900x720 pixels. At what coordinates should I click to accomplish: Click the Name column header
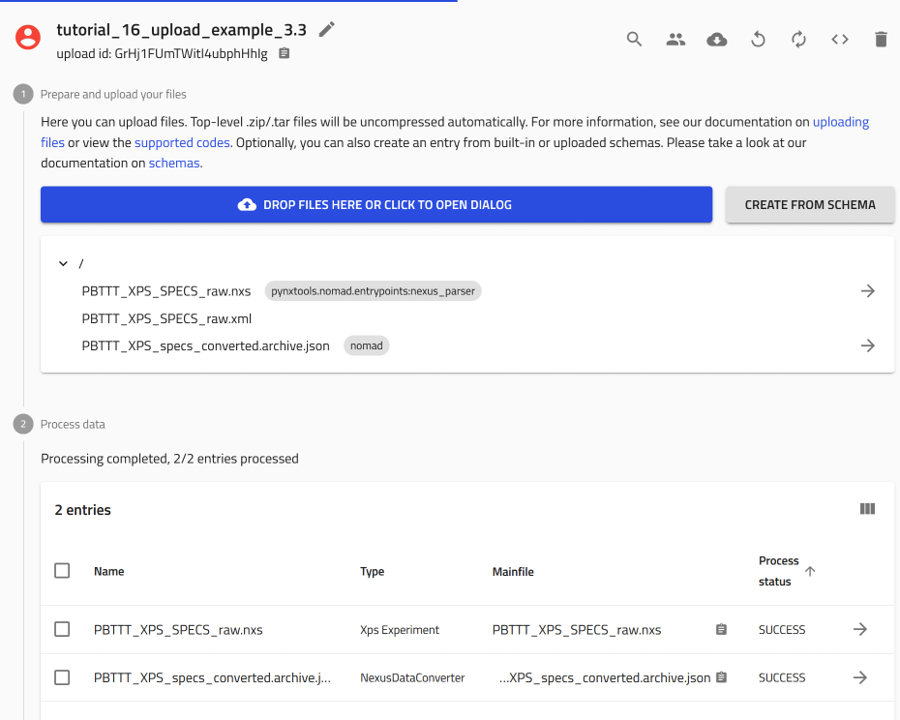click(109, 572)
